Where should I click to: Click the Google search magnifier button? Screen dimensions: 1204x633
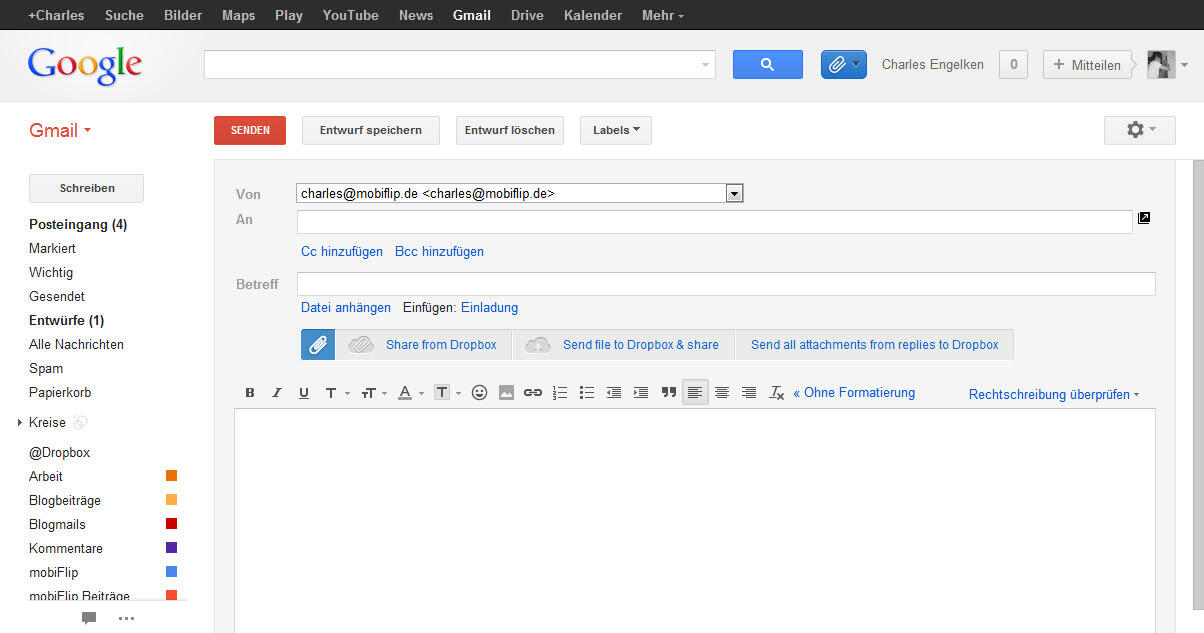(x=768, y=64)
